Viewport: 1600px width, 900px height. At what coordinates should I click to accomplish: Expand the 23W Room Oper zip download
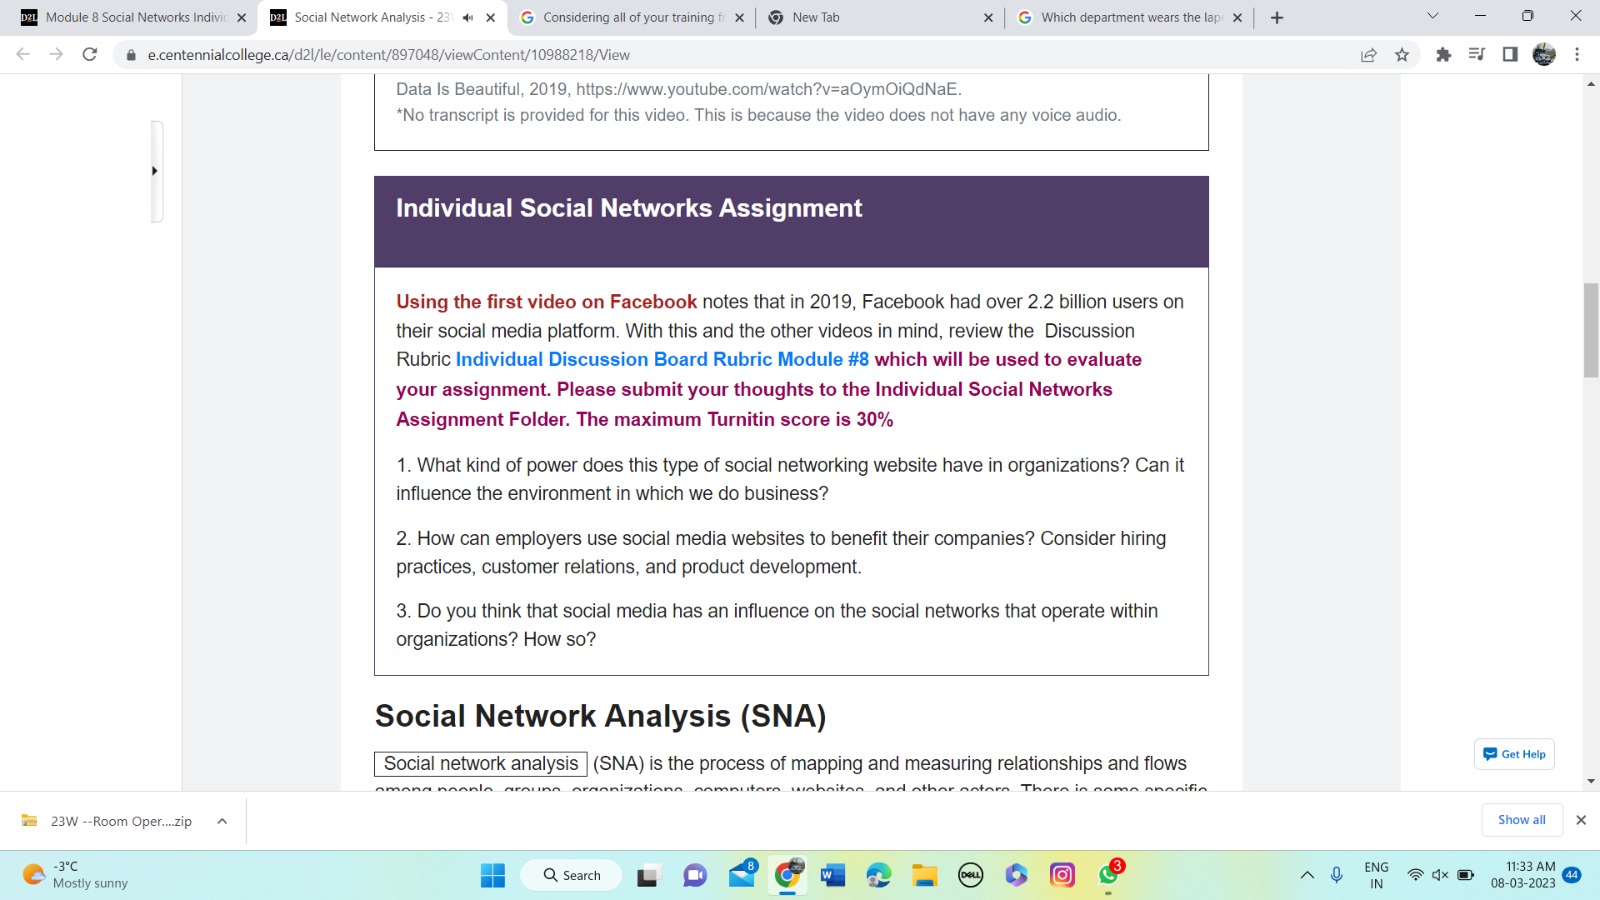pos(221,820)
